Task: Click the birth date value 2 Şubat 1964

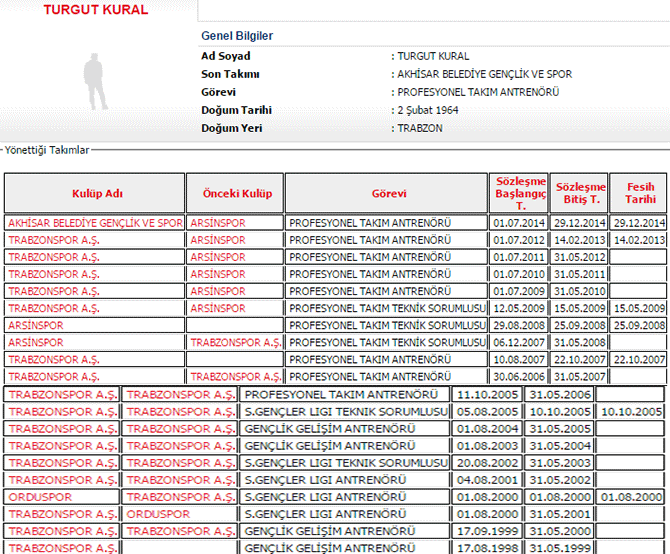Action: pyautogui.click(x=428, y=110)
